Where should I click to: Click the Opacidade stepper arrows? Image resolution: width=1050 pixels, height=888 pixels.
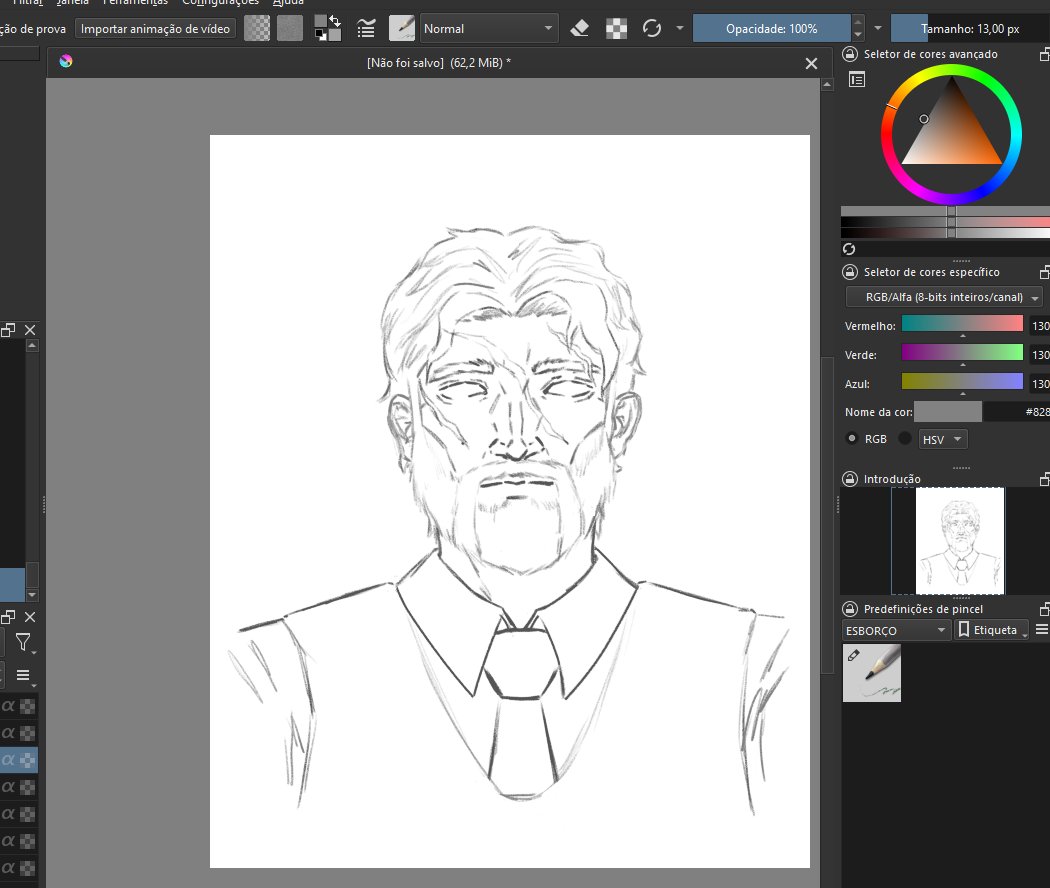pyautogui.click(x=858, y=29)
